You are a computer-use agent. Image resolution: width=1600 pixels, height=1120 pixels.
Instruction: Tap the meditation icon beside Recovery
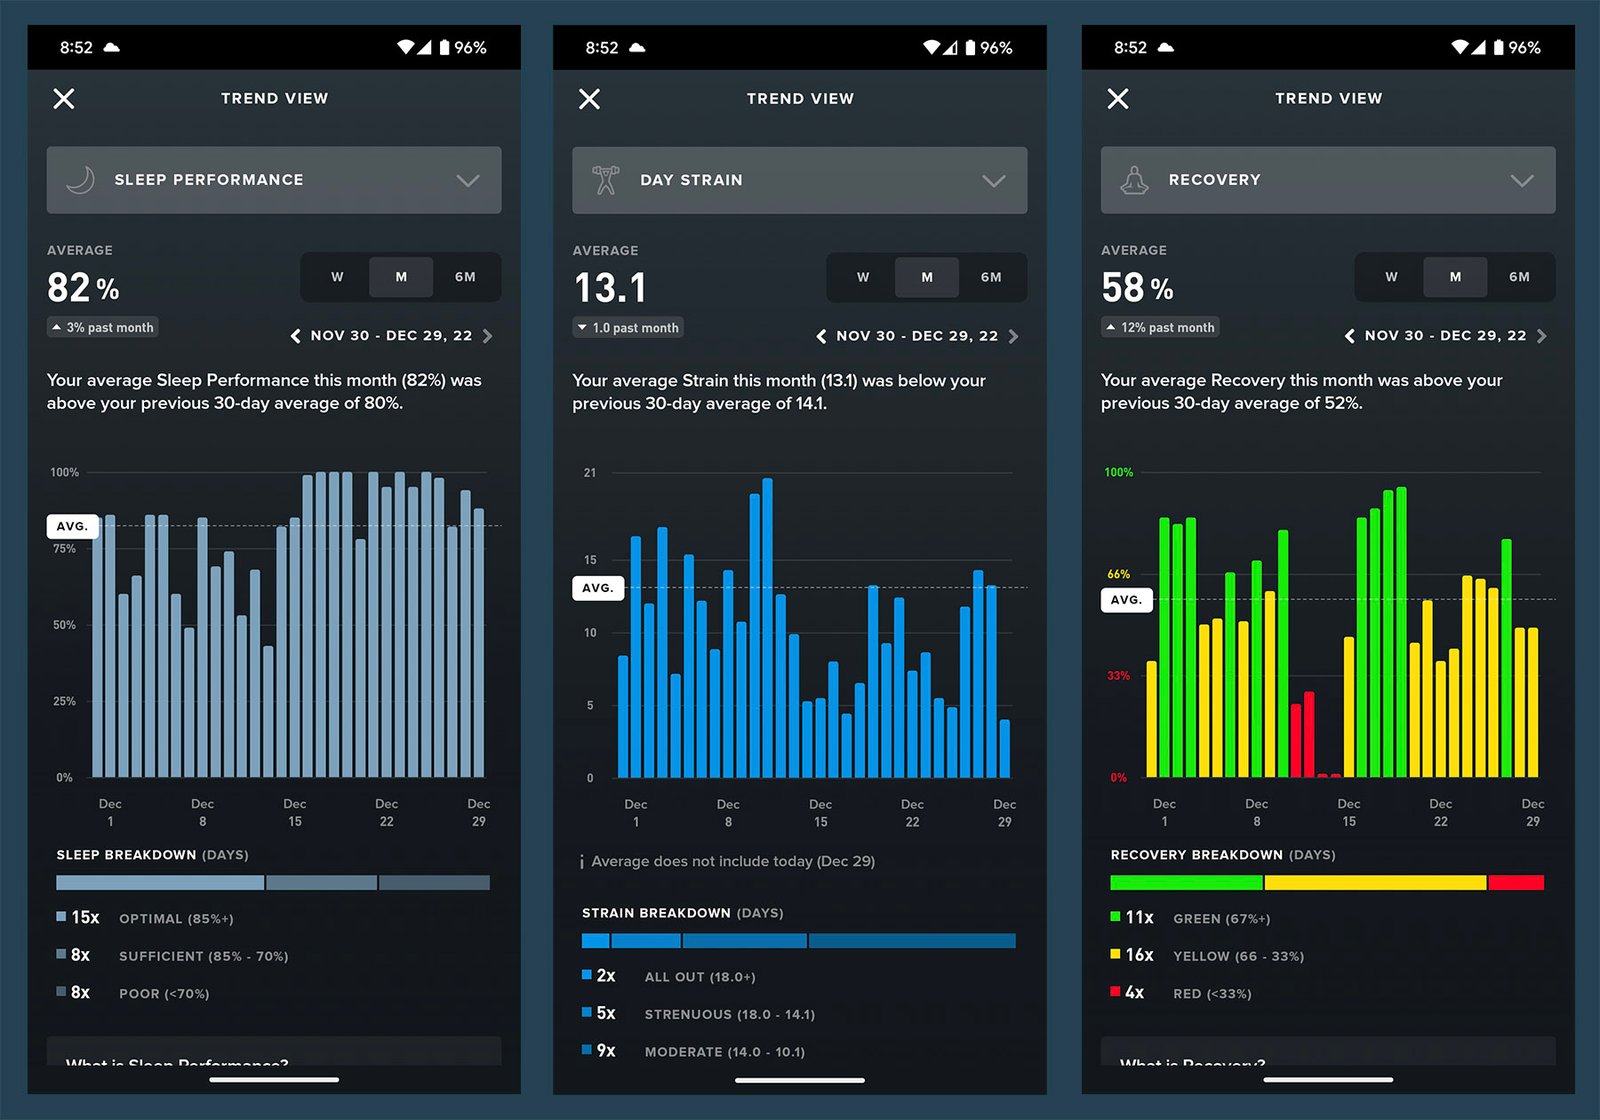[1134, 180]
